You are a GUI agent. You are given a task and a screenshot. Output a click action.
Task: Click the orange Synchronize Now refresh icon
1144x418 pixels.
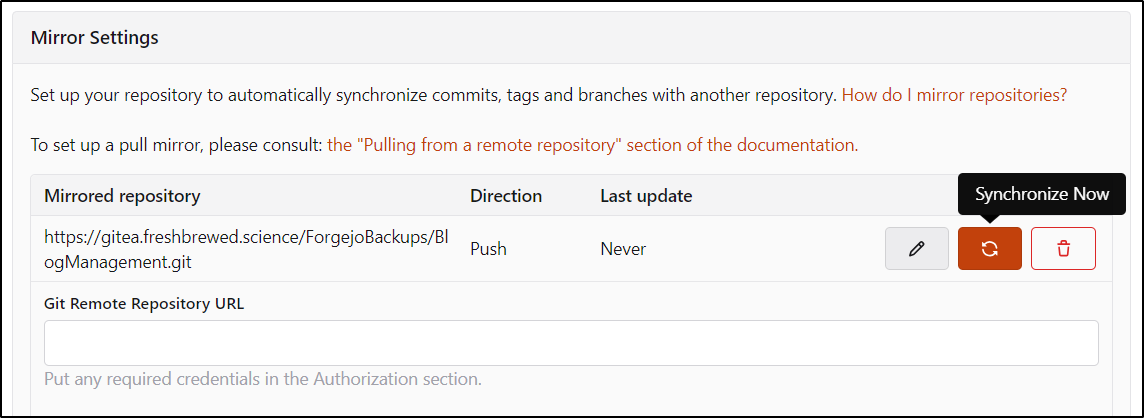pyautogui.click(x=989, y=249)
